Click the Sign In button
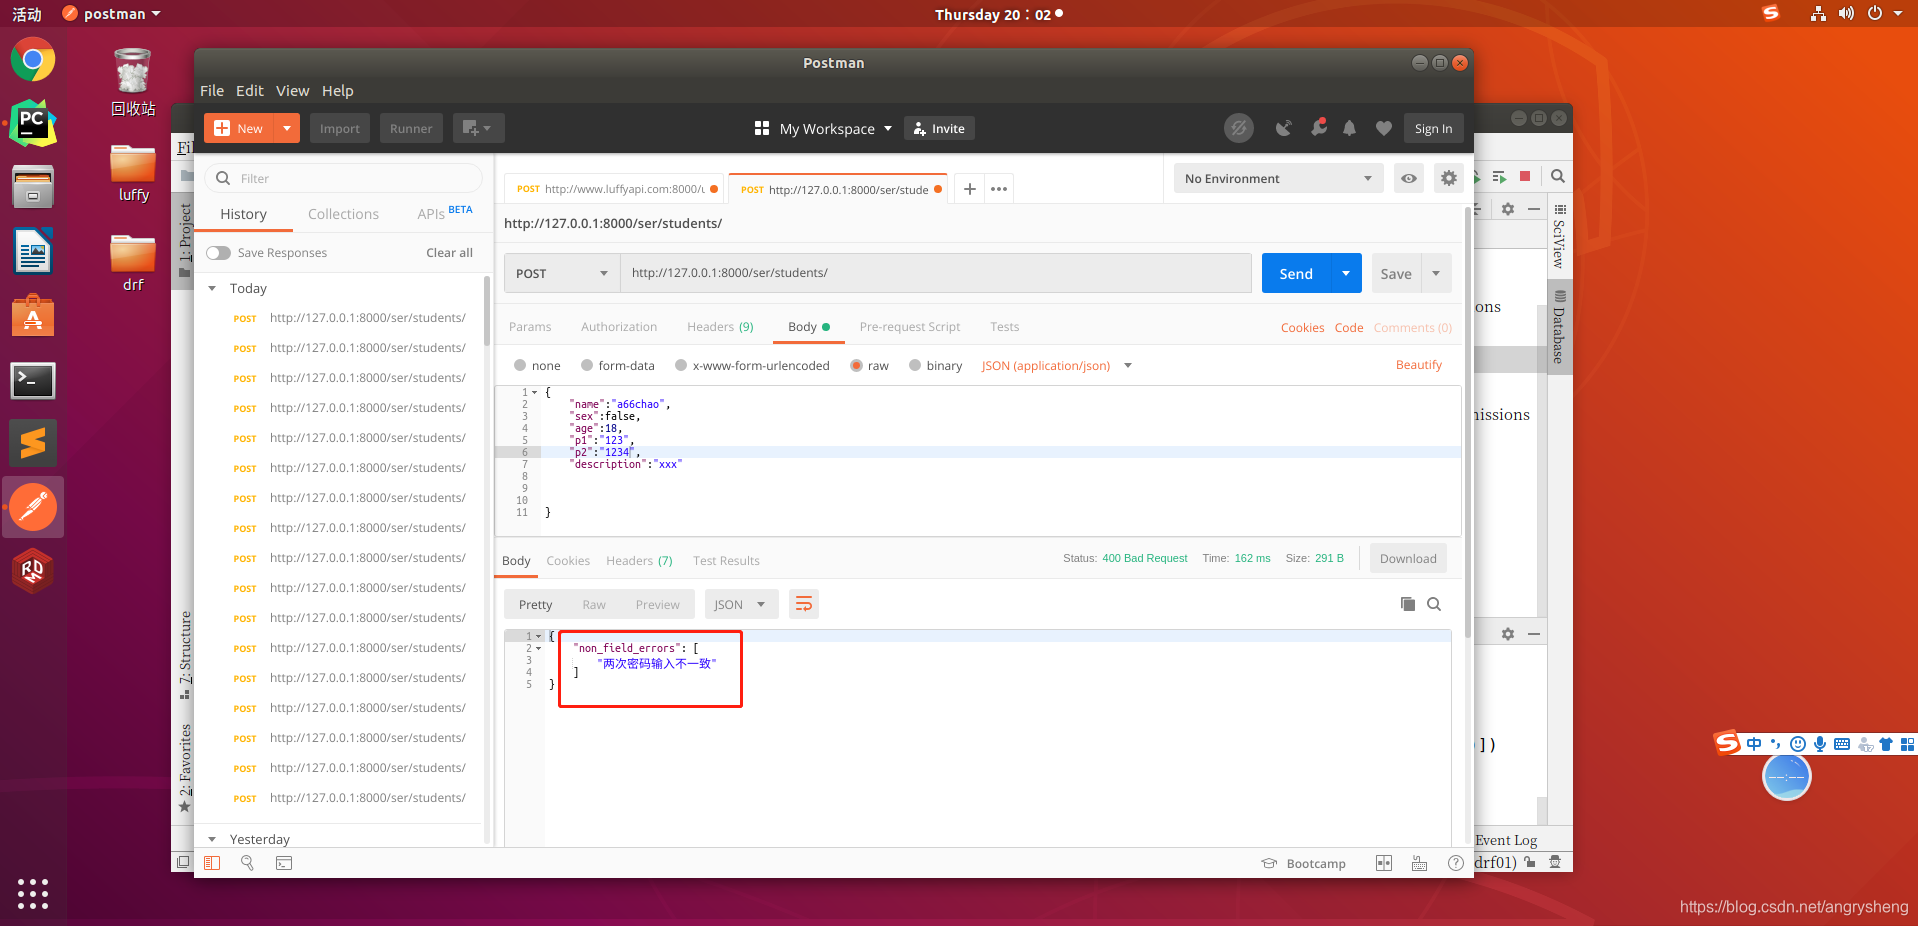This screenshot has height=926, width=1918. [1433, 129]
